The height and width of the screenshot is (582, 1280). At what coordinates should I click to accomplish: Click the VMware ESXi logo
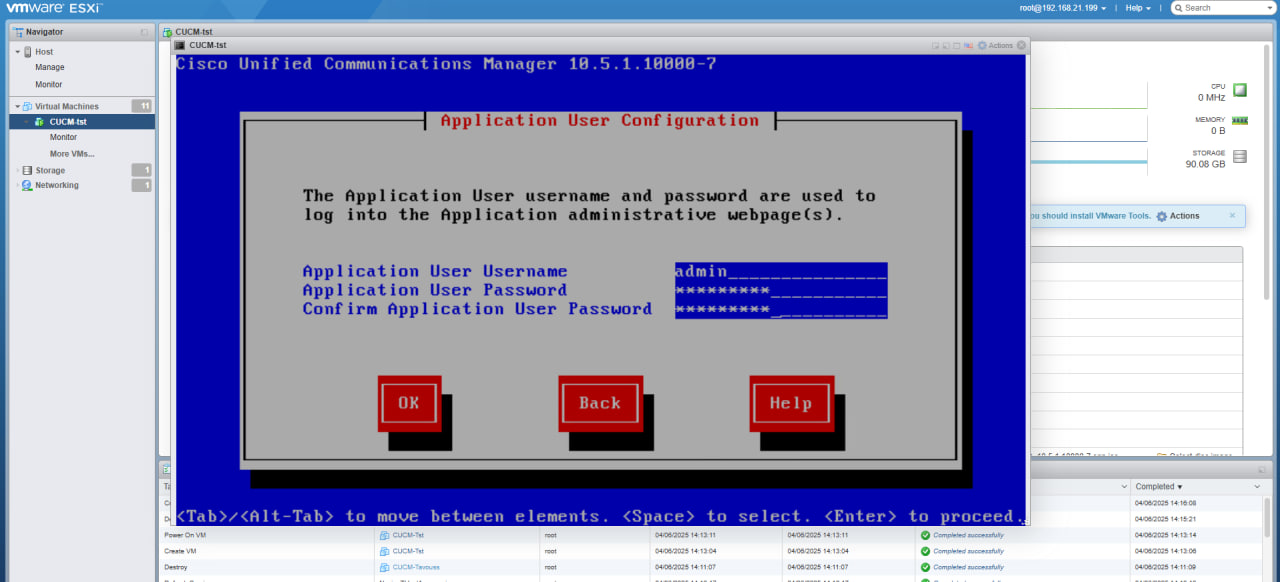pyautogui.click(x=54, y=8)
